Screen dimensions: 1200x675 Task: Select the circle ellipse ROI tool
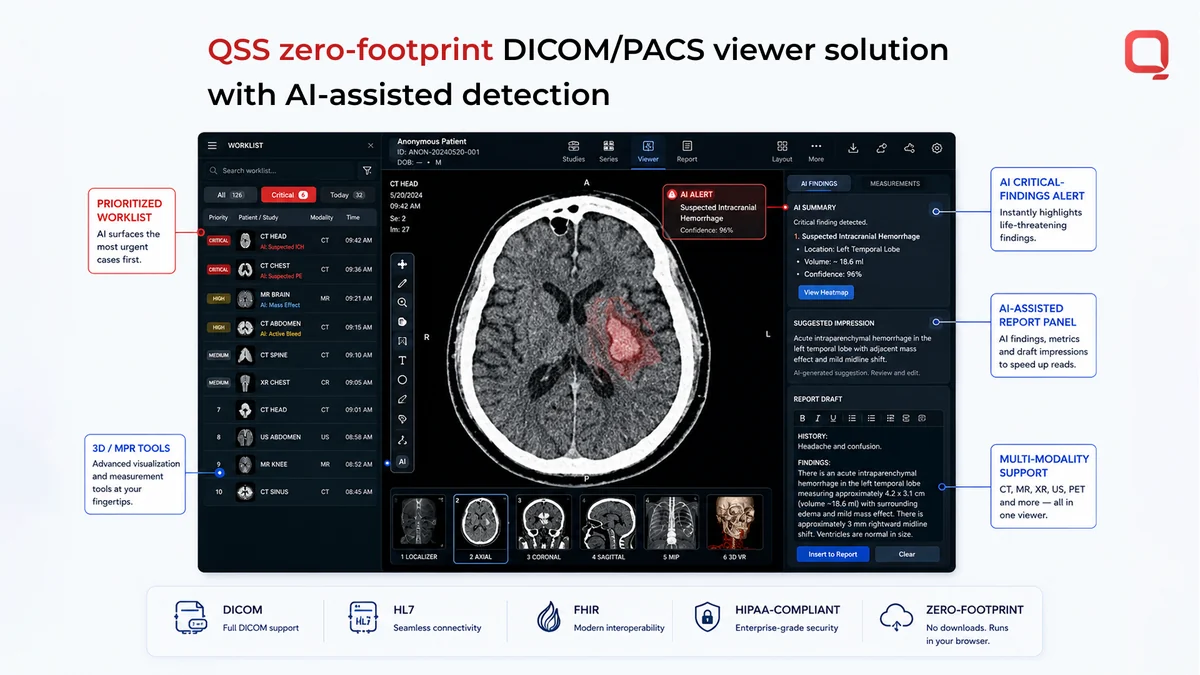(402, 380)
